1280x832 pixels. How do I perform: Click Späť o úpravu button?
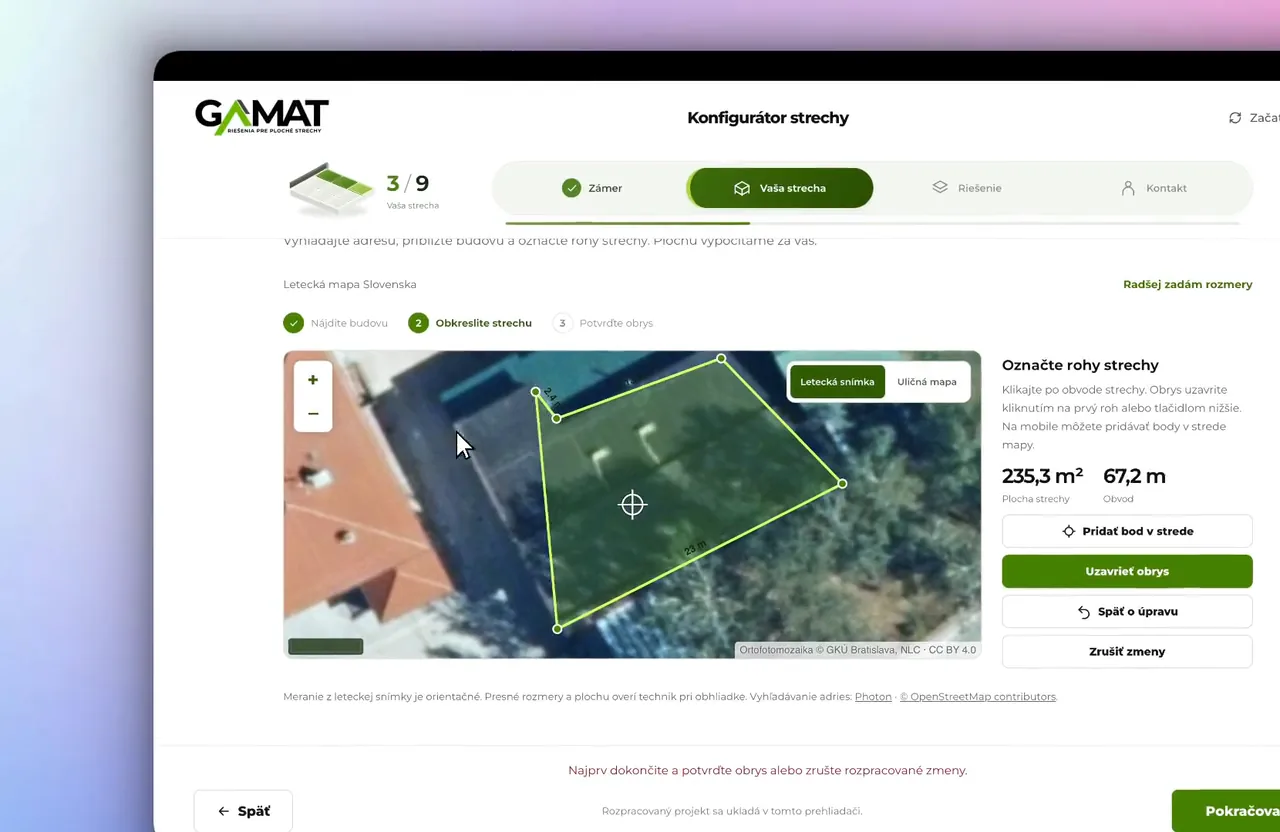pyautogui.click(x=1127, y=611)
